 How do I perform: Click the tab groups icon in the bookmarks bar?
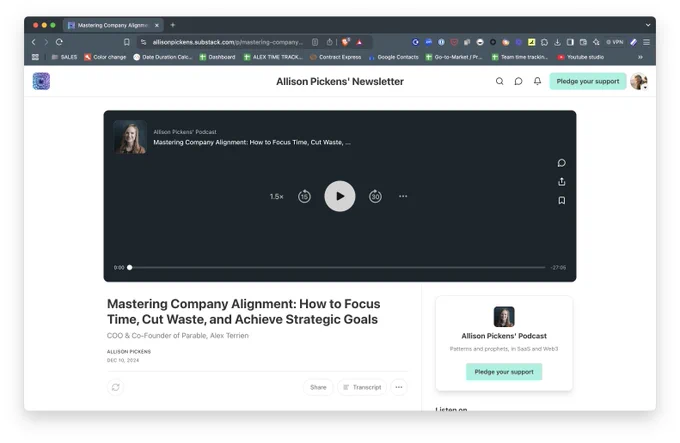tap(35, 57)
